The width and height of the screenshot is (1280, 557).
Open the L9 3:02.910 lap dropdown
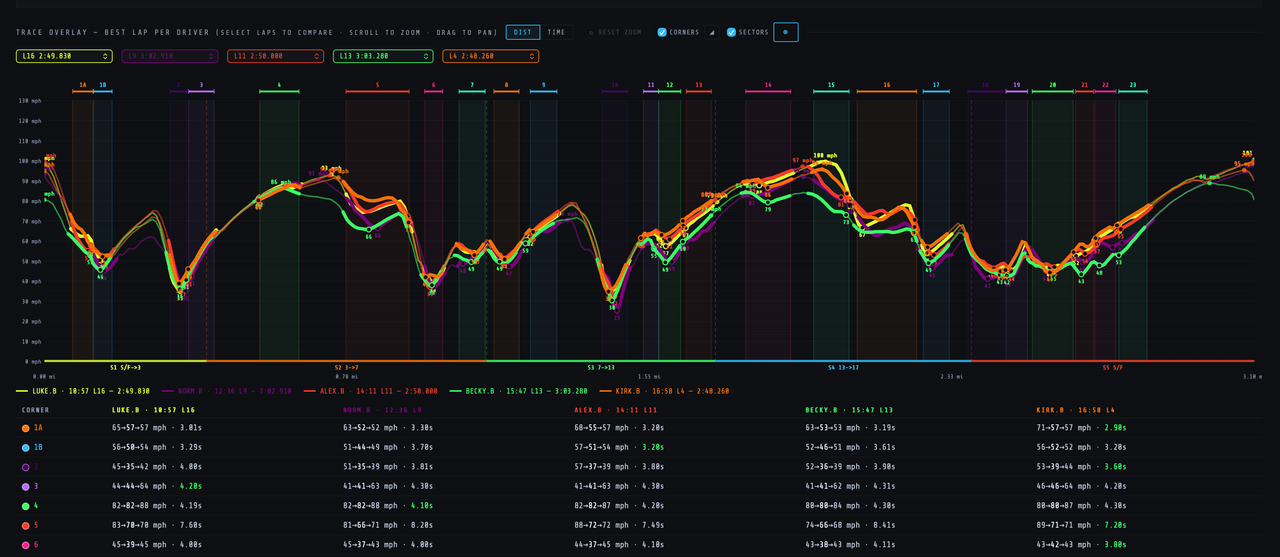click(170, 57)
